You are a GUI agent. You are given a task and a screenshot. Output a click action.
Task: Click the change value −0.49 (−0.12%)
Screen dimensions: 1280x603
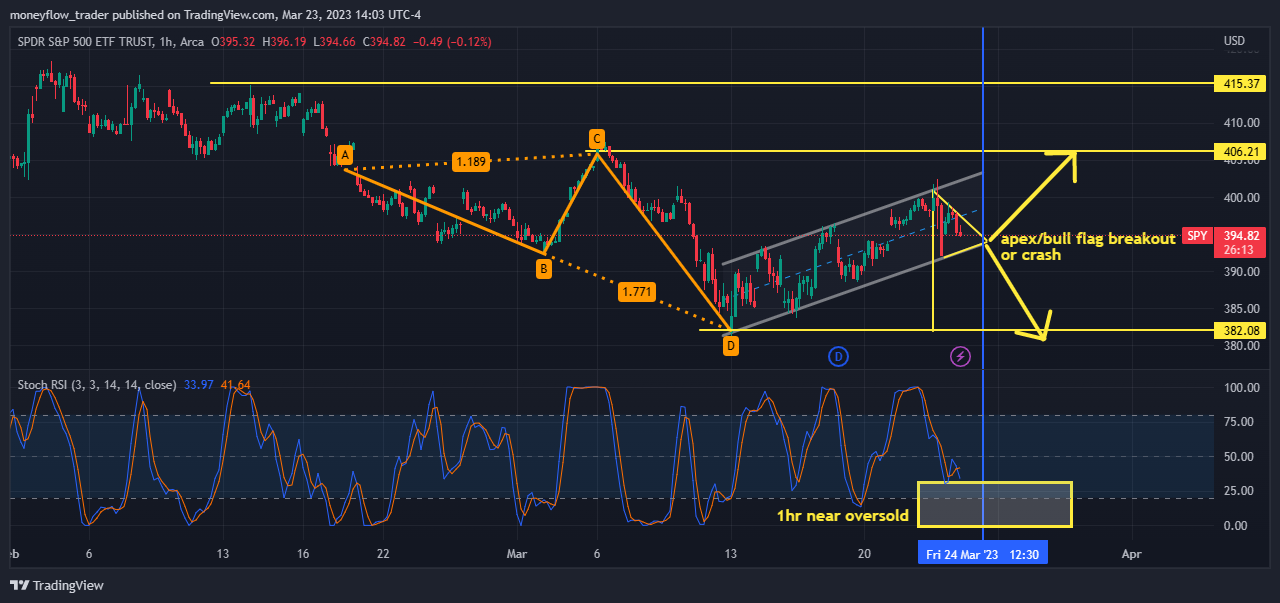coord(452,42)
